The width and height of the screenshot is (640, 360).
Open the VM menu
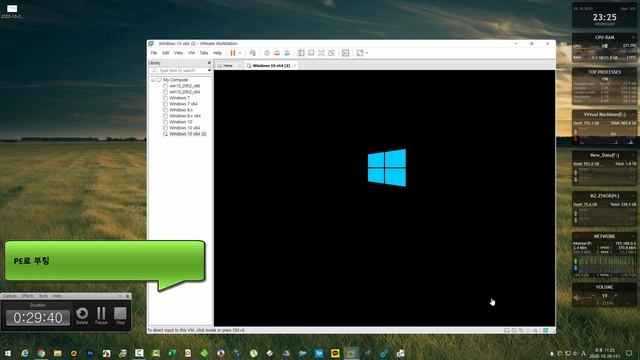(x=191, y=53)
